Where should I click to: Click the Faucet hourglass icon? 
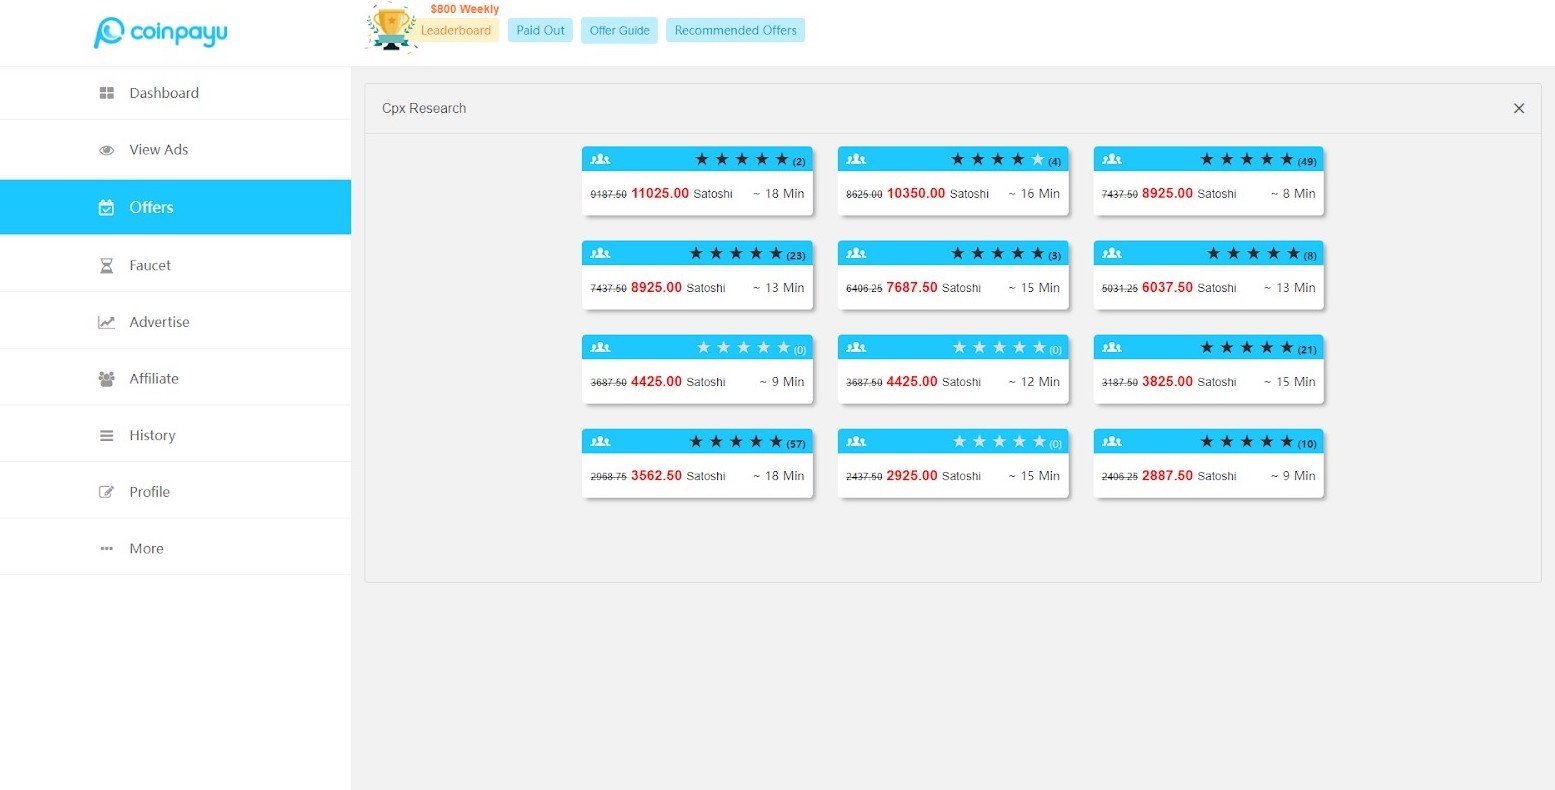click(x=106, y=265)
